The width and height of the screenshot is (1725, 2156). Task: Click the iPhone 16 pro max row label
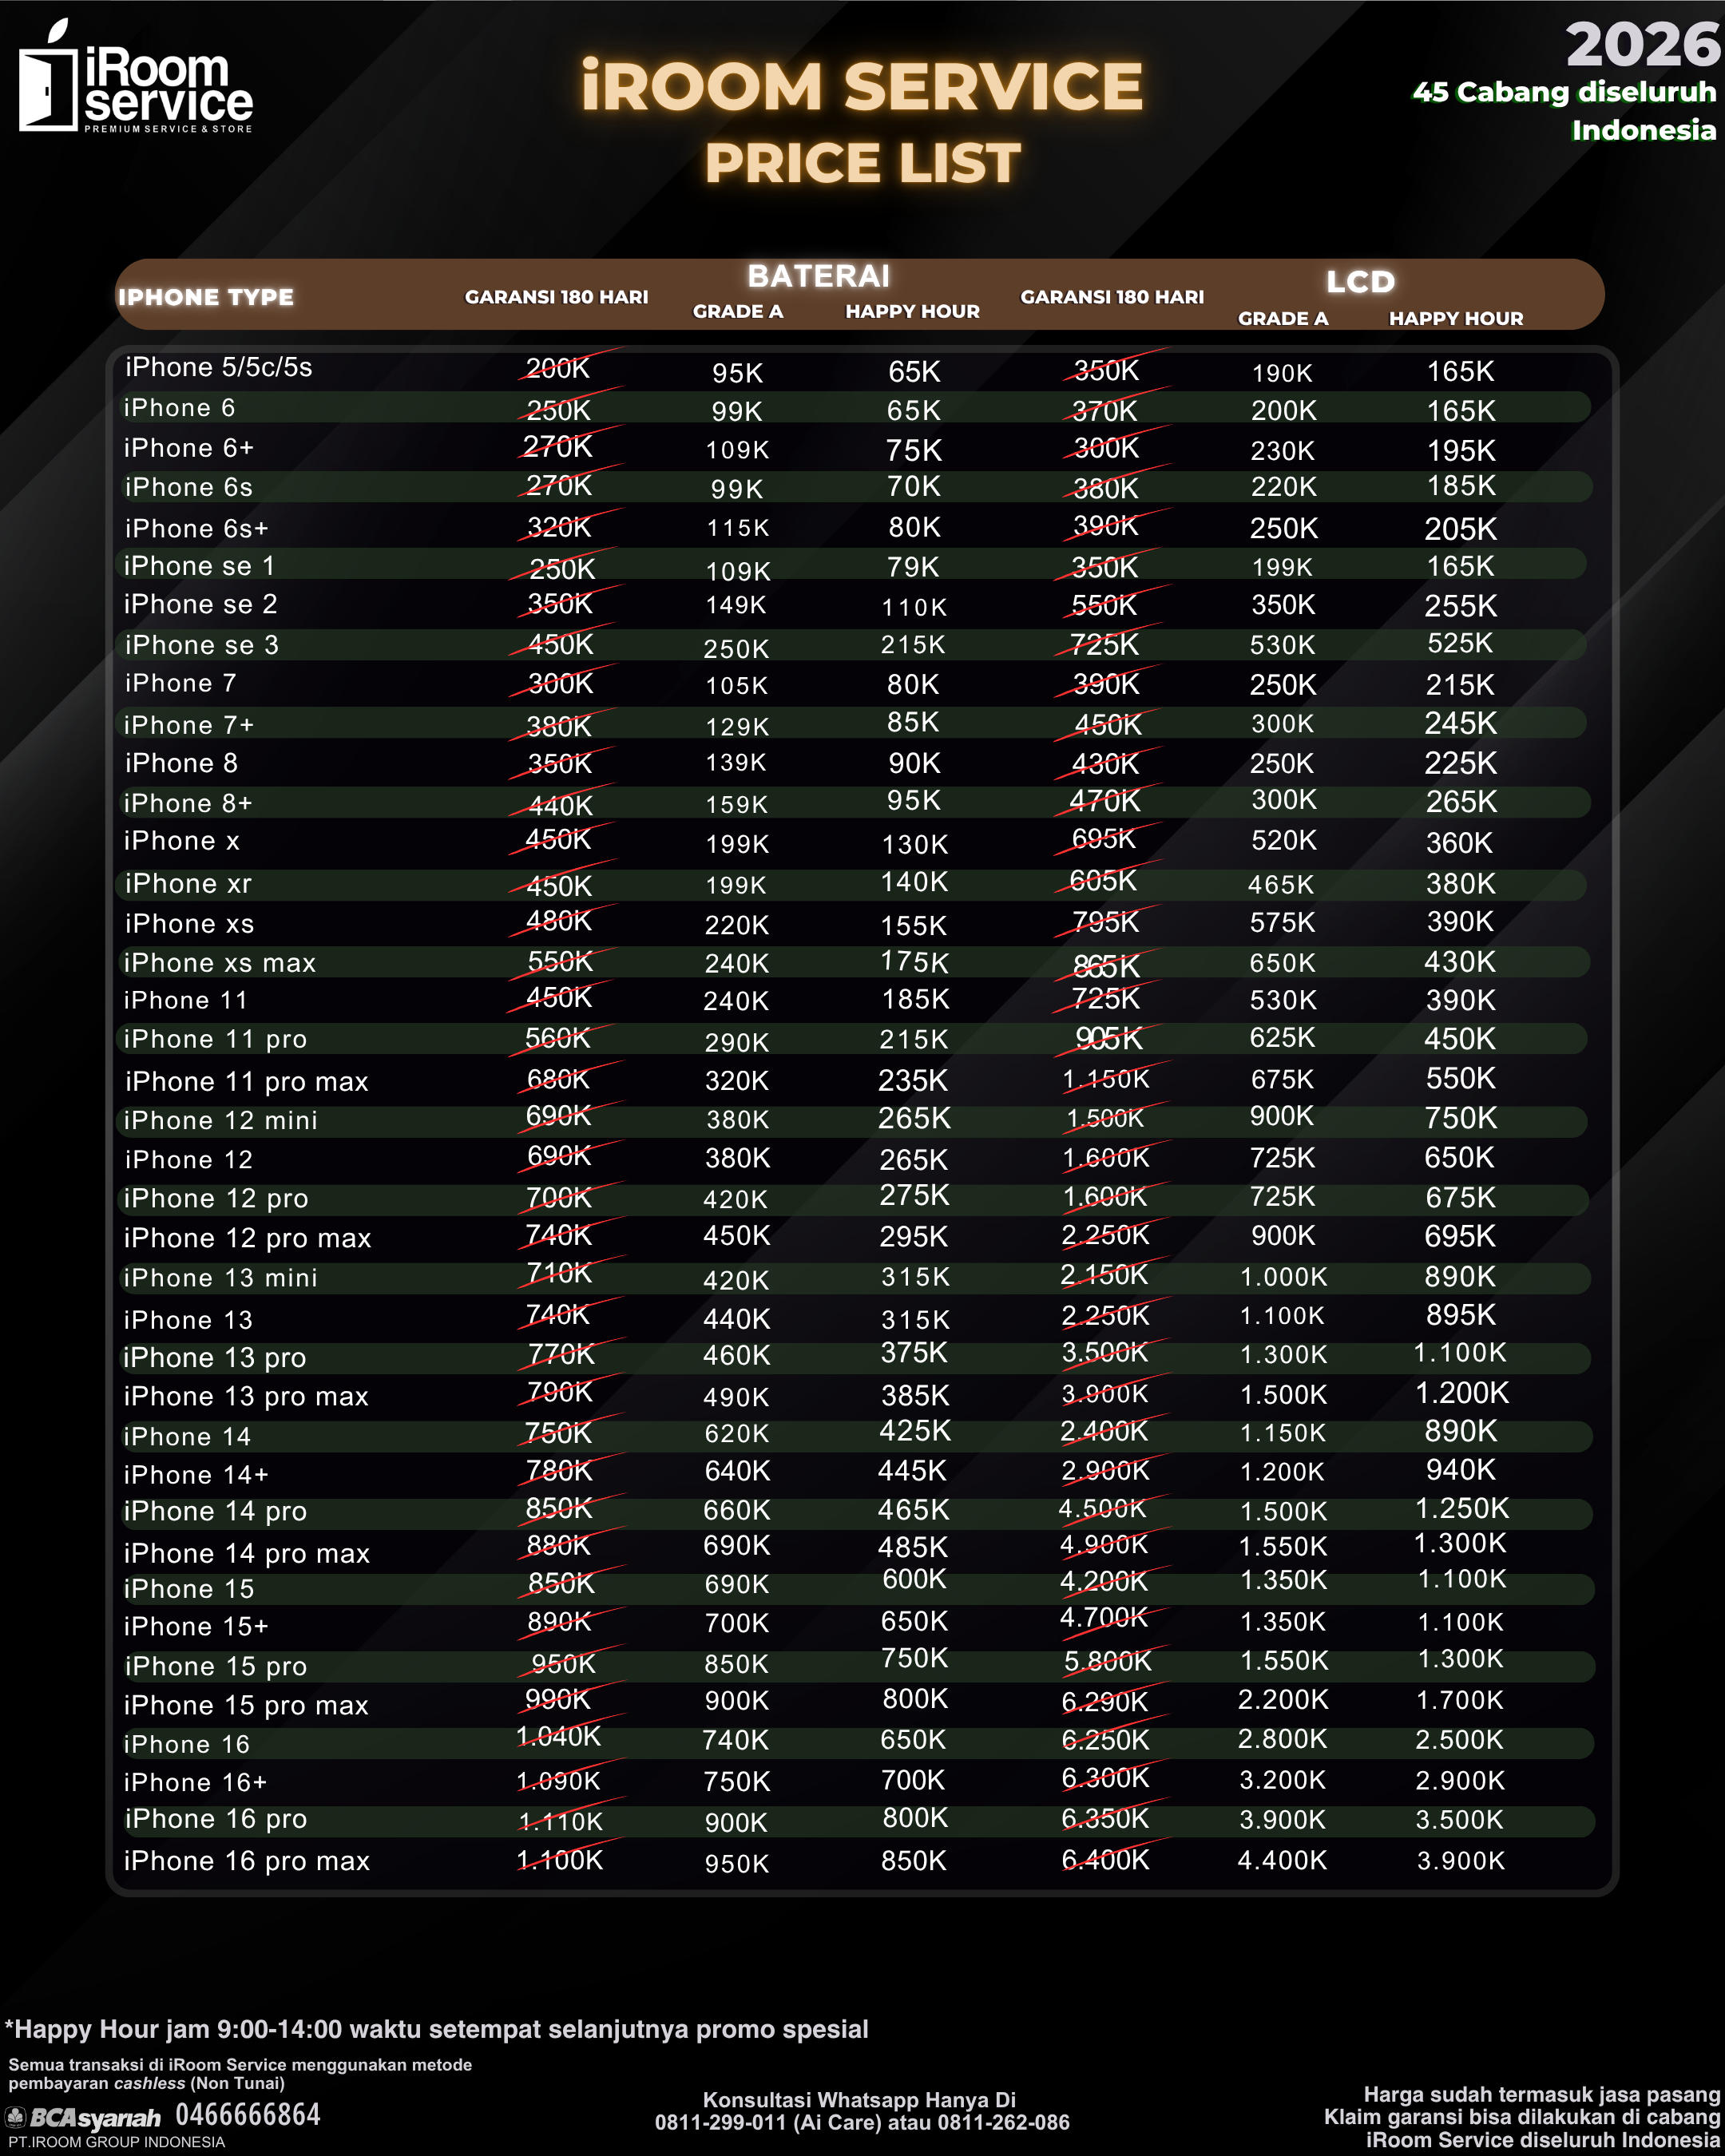[x=247, y=1861]
